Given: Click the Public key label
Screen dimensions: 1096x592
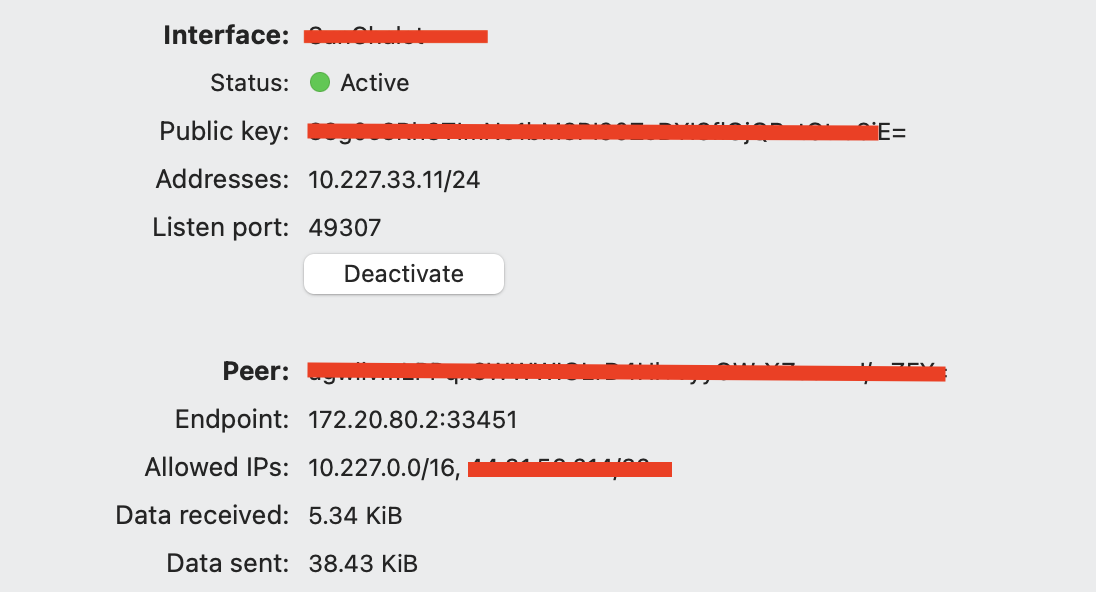Looking at the screenshot, I should tap(224, 131).
